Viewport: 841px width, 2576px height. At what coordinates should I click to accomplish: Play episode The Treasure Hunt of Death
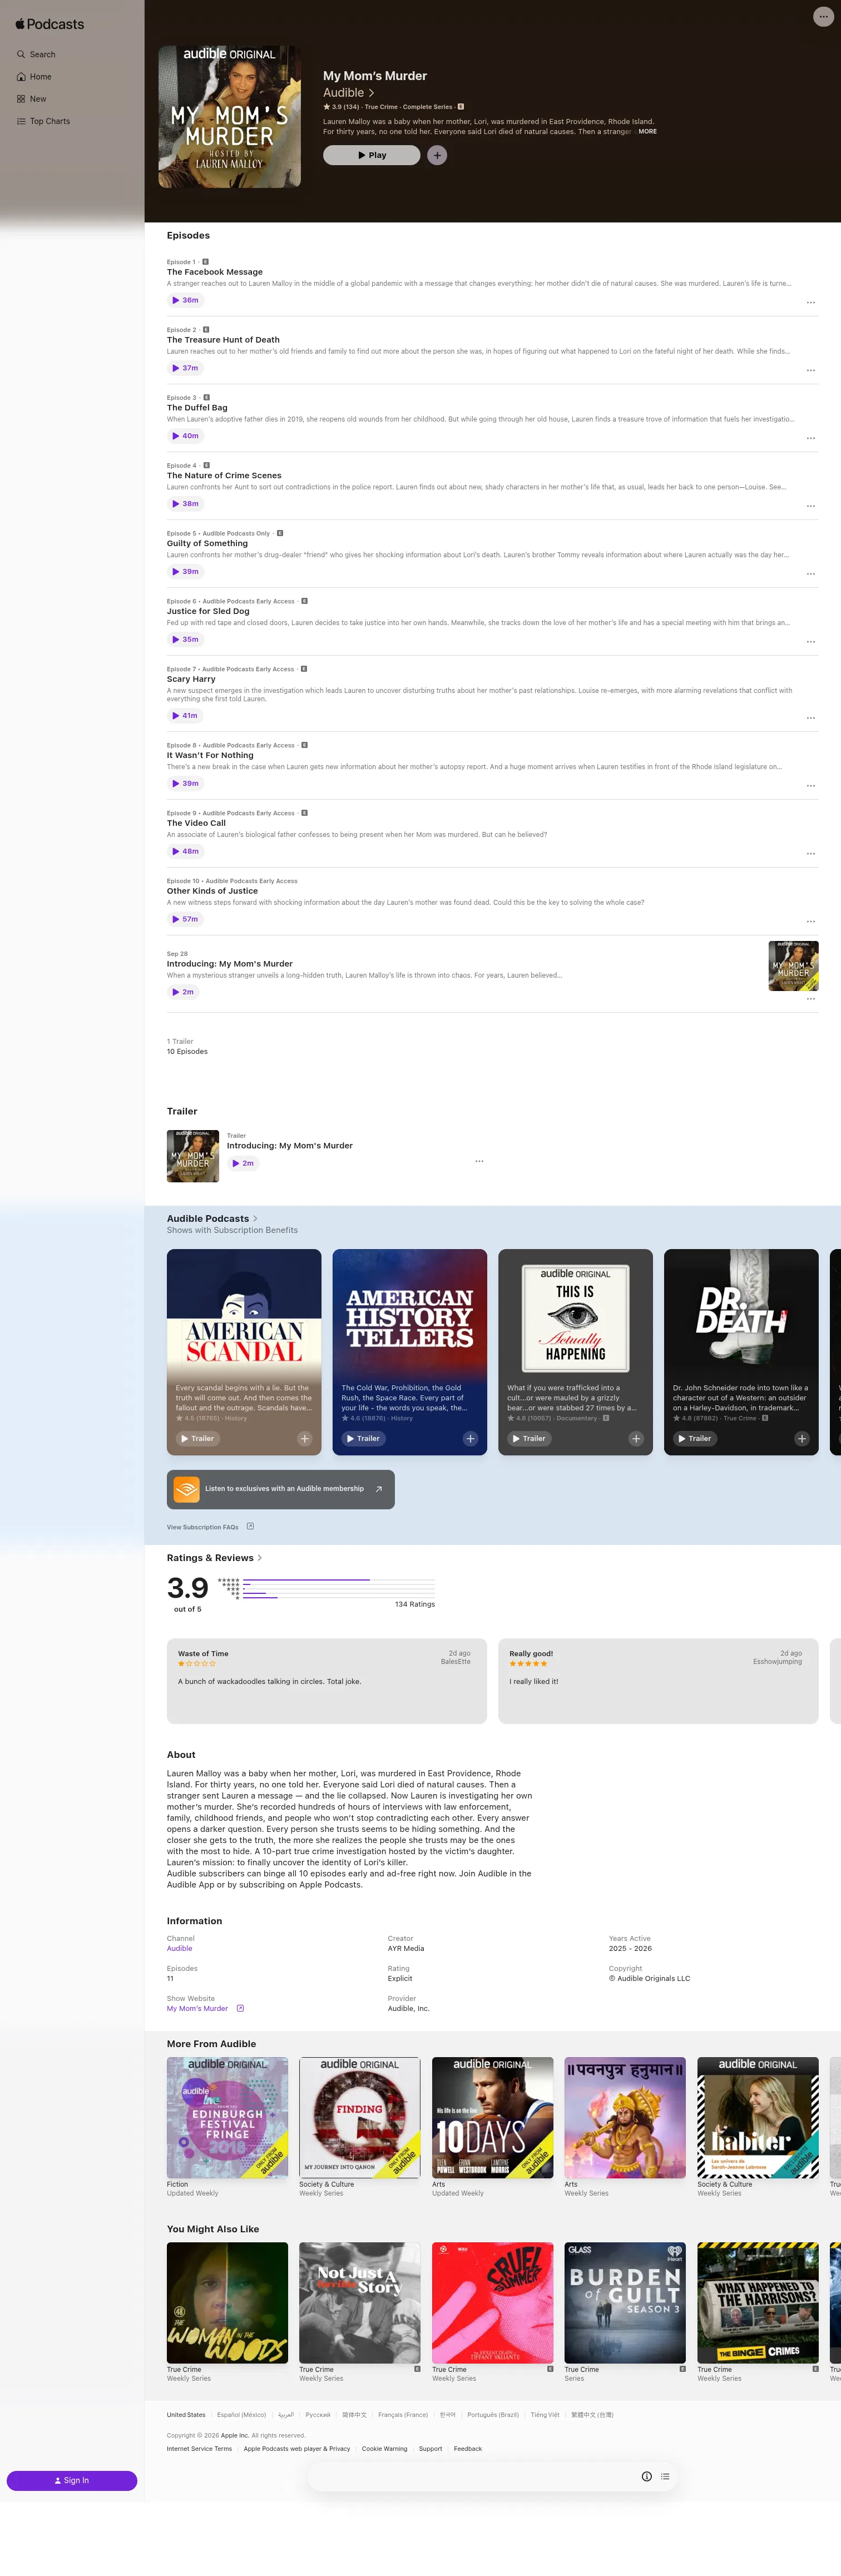pyautogui.click(x=185, y=368)
